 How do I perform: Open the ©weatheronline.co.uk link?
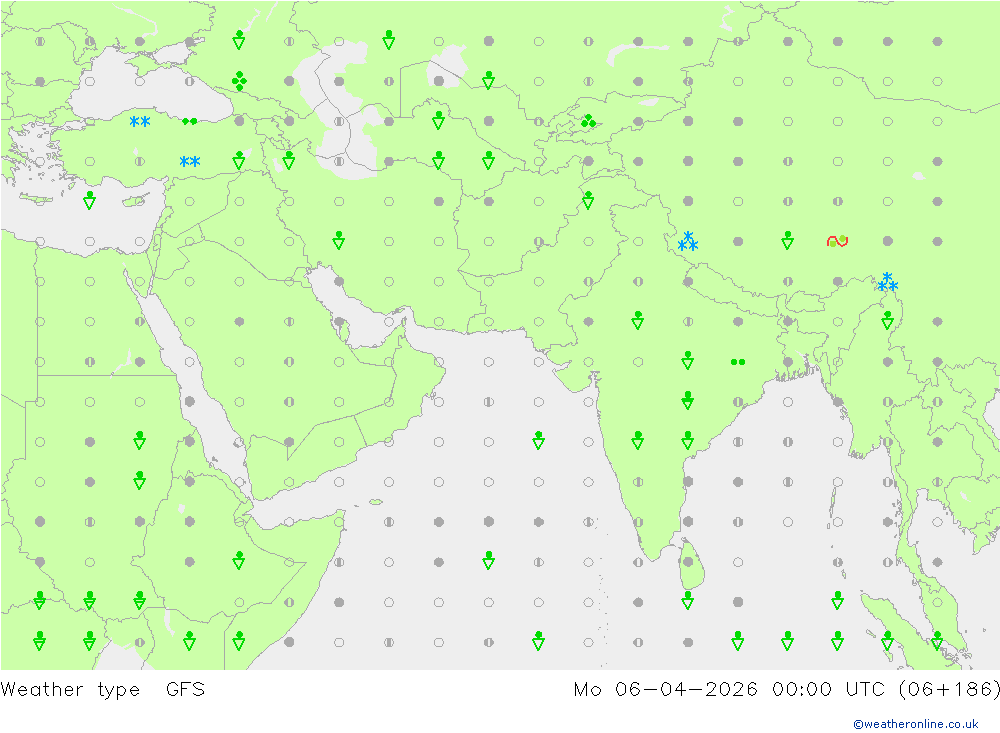point(916,724)
